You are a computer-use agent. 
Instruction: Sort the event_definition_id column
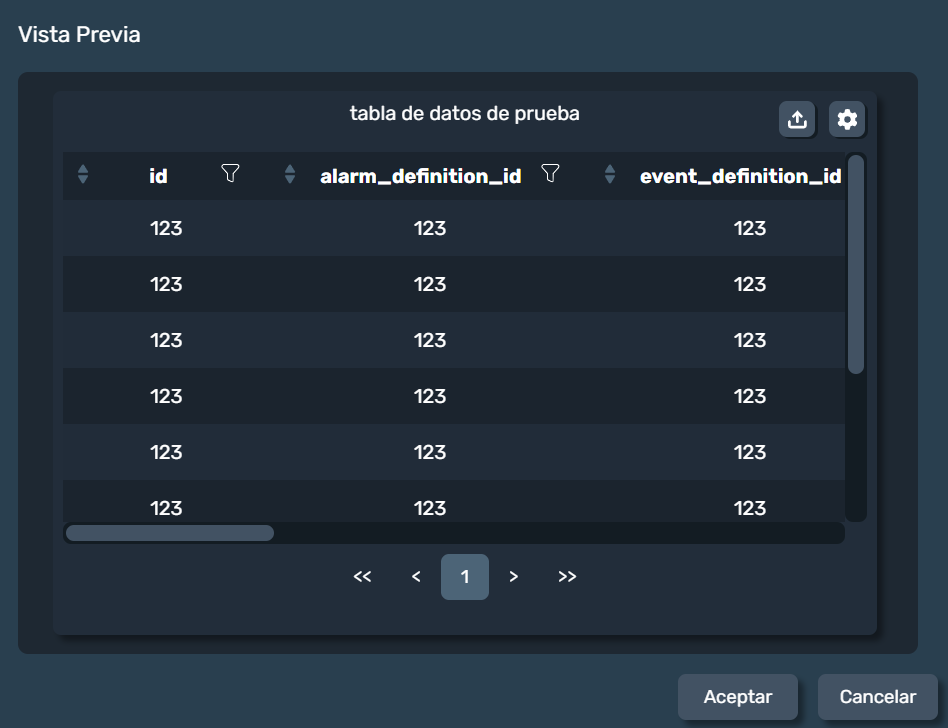(610, 174)
